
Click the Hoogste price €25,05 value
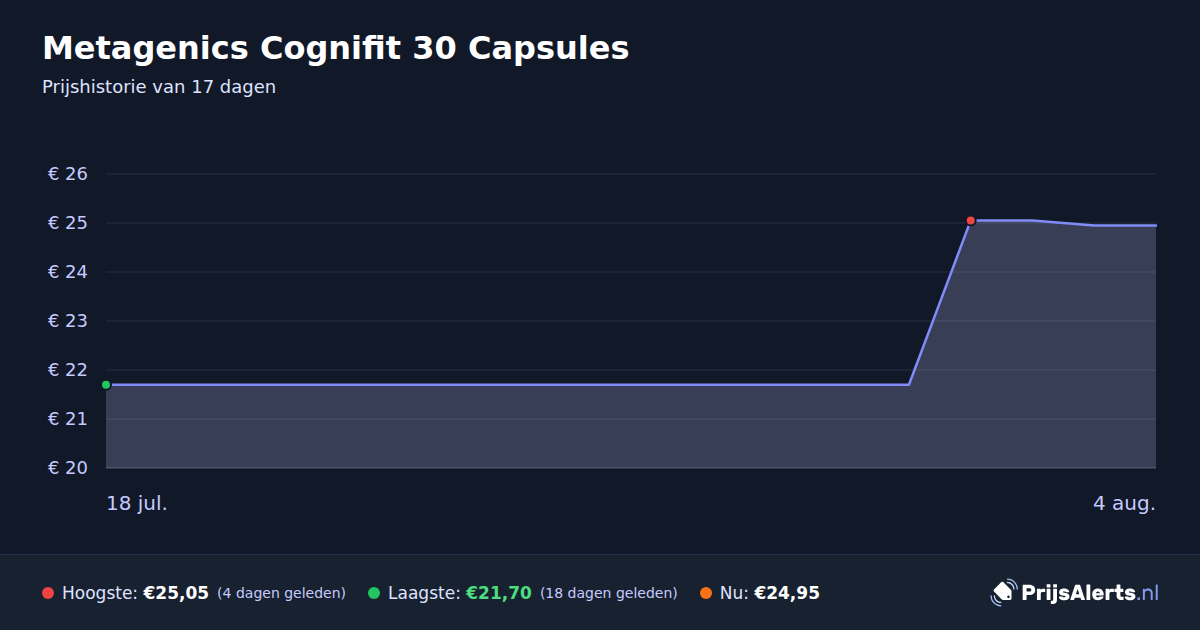pos(176,593)
